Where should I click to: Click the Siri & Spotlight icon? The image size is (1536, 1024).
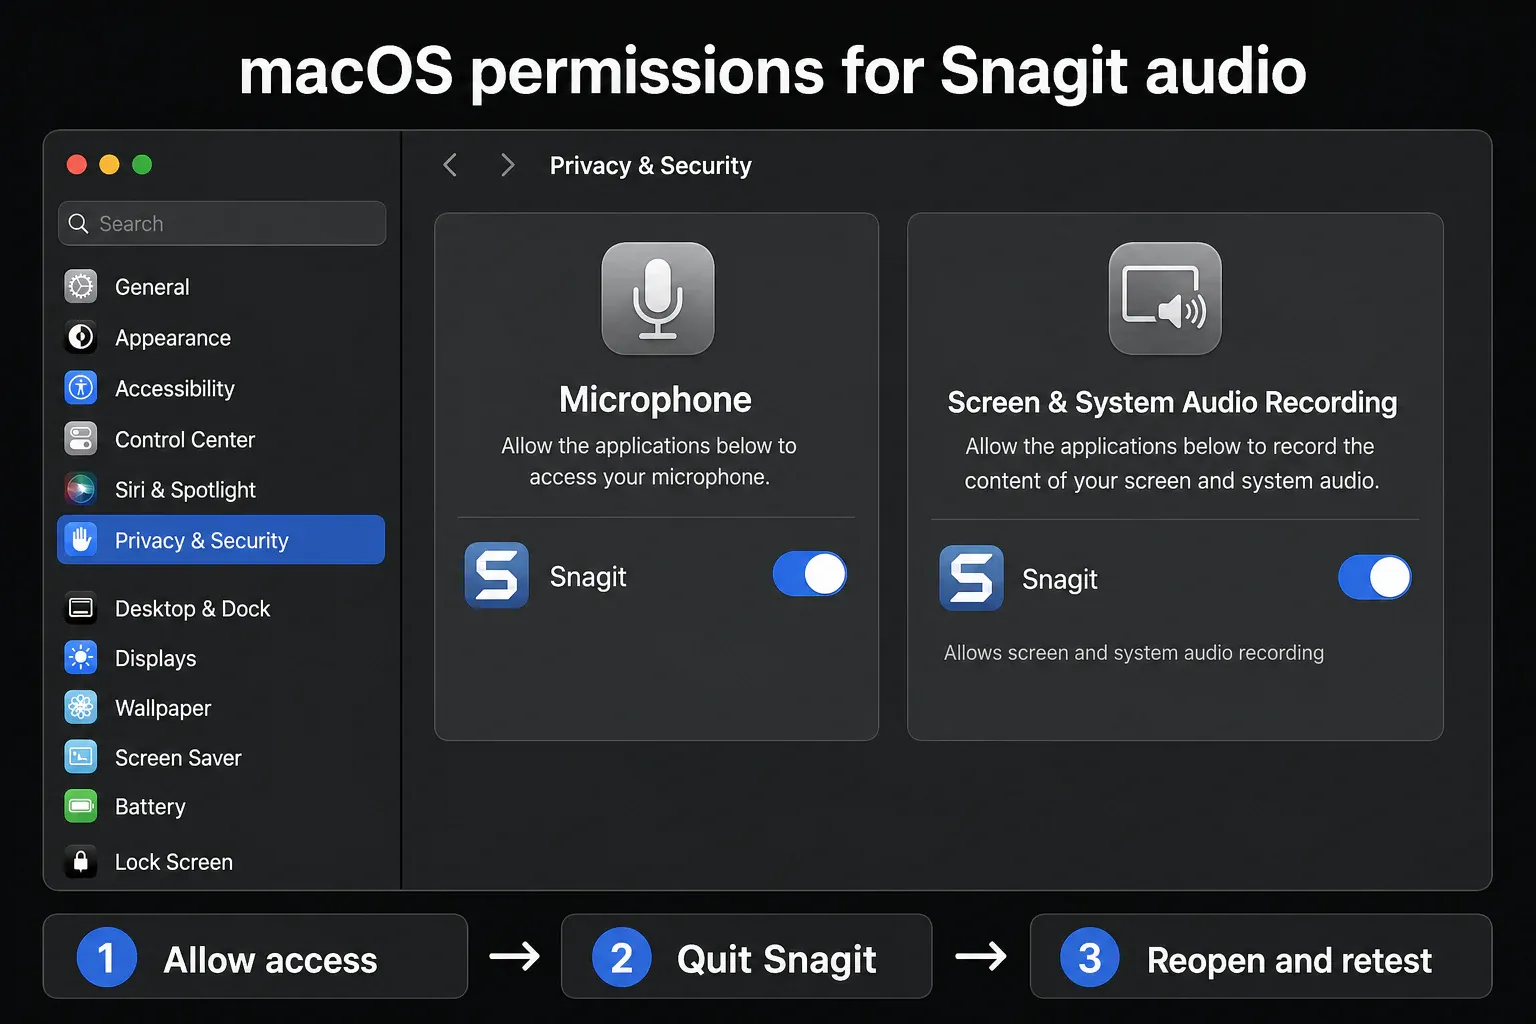click(x=81, y=489)
